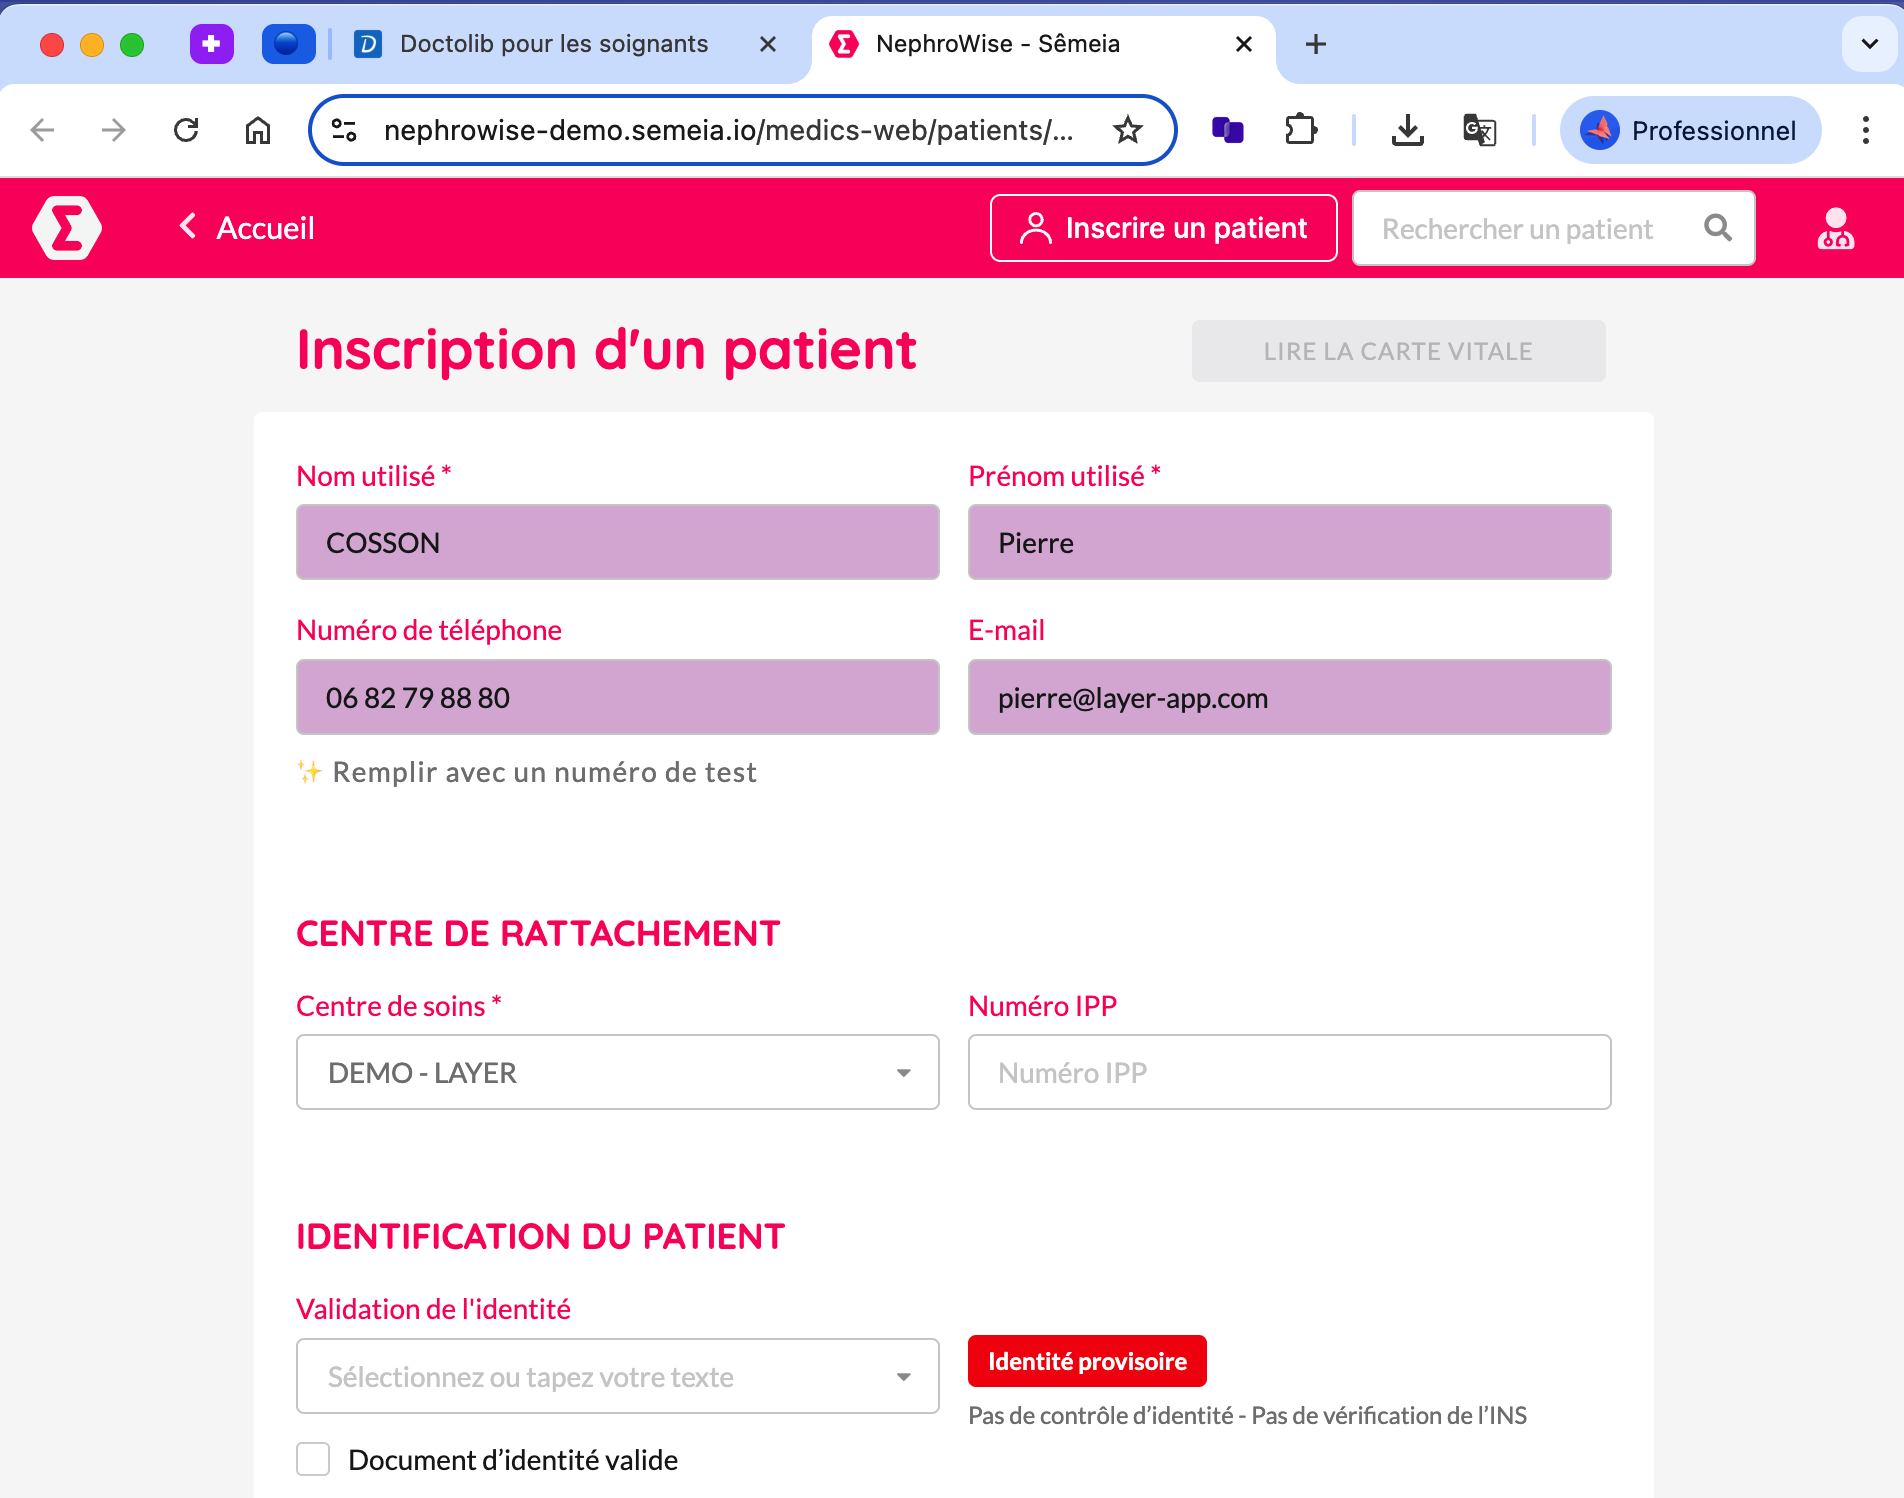Image resolution: width=1904 pixels, height=1498 pixels.
Task: Check Document d'identité valide checkbox
Action: [x=313, y=1459]
